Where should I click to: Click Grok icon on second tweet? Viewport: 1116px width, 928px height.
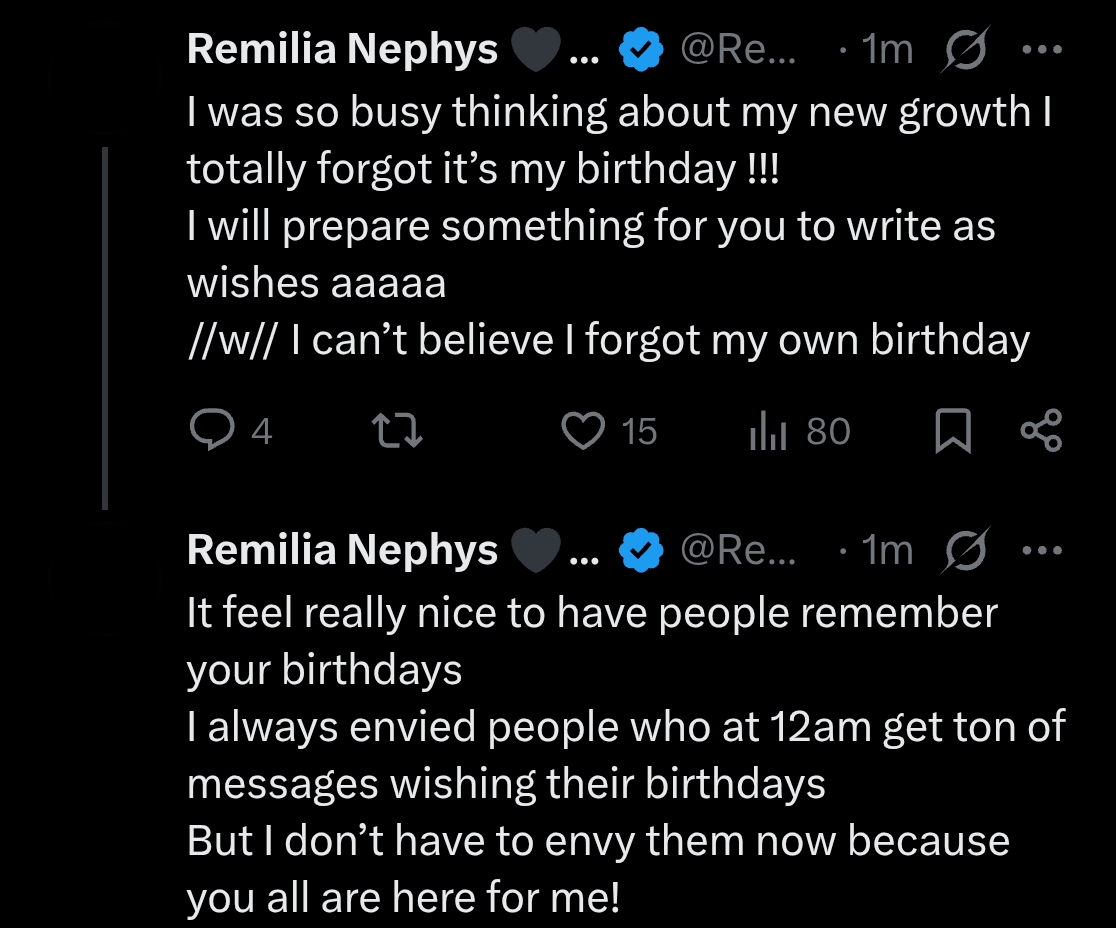(x=966, y=549)
